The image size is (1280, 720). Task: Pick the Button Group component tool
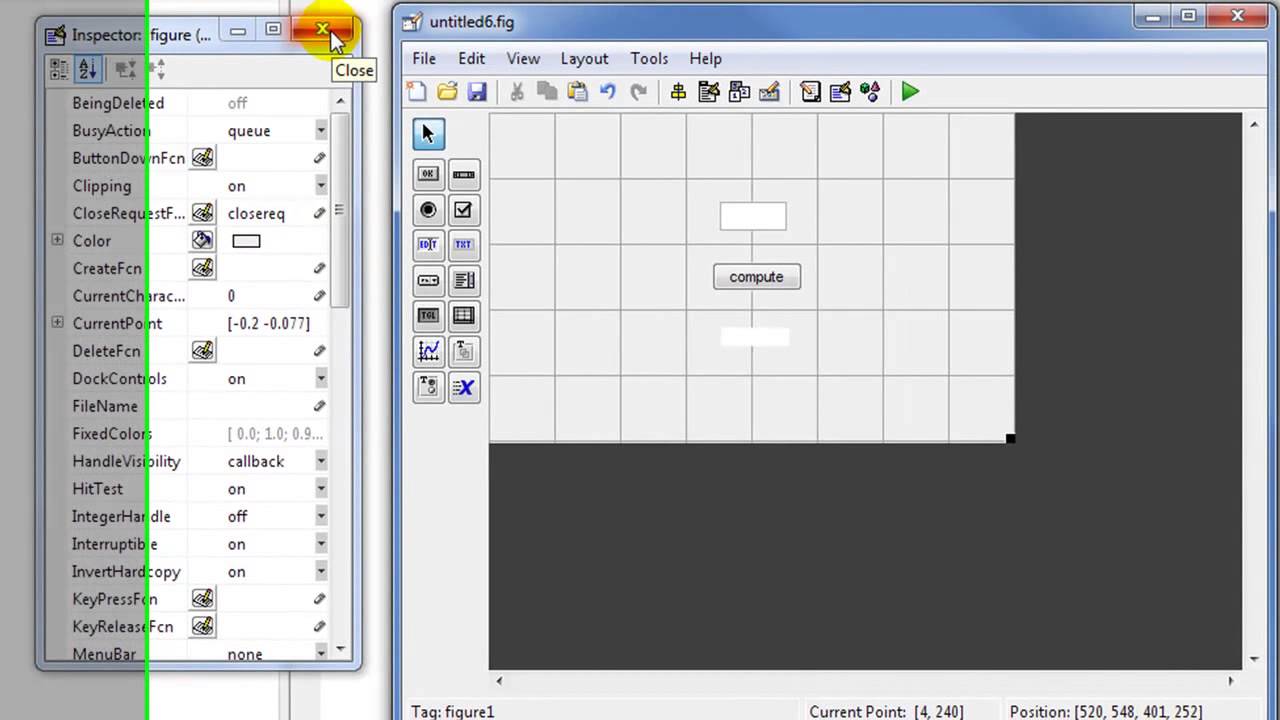[428, 387]
